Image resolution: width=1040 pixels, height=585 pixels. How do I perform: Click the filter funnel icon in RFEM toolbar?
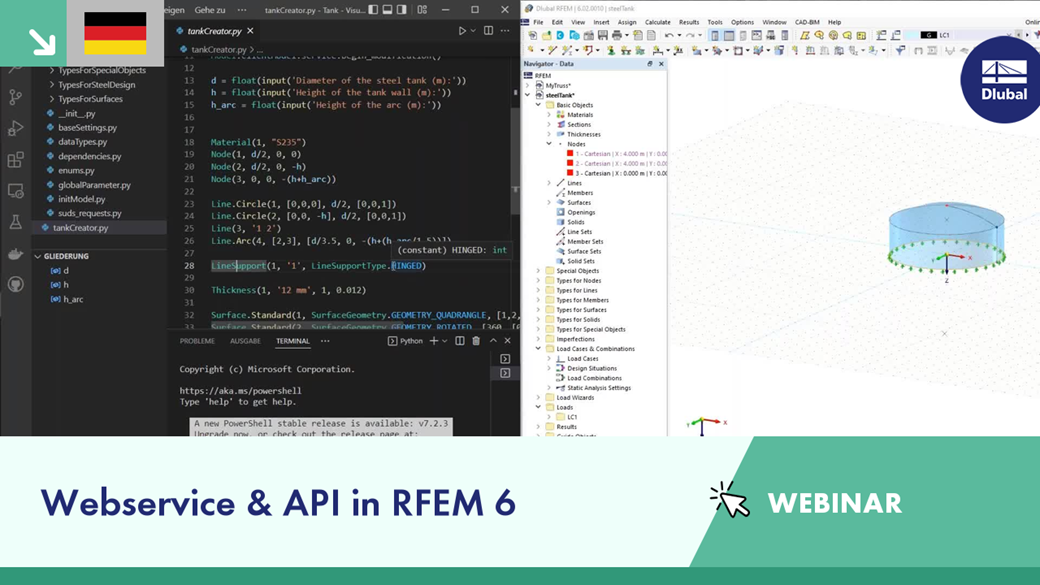tap(900, 50)
